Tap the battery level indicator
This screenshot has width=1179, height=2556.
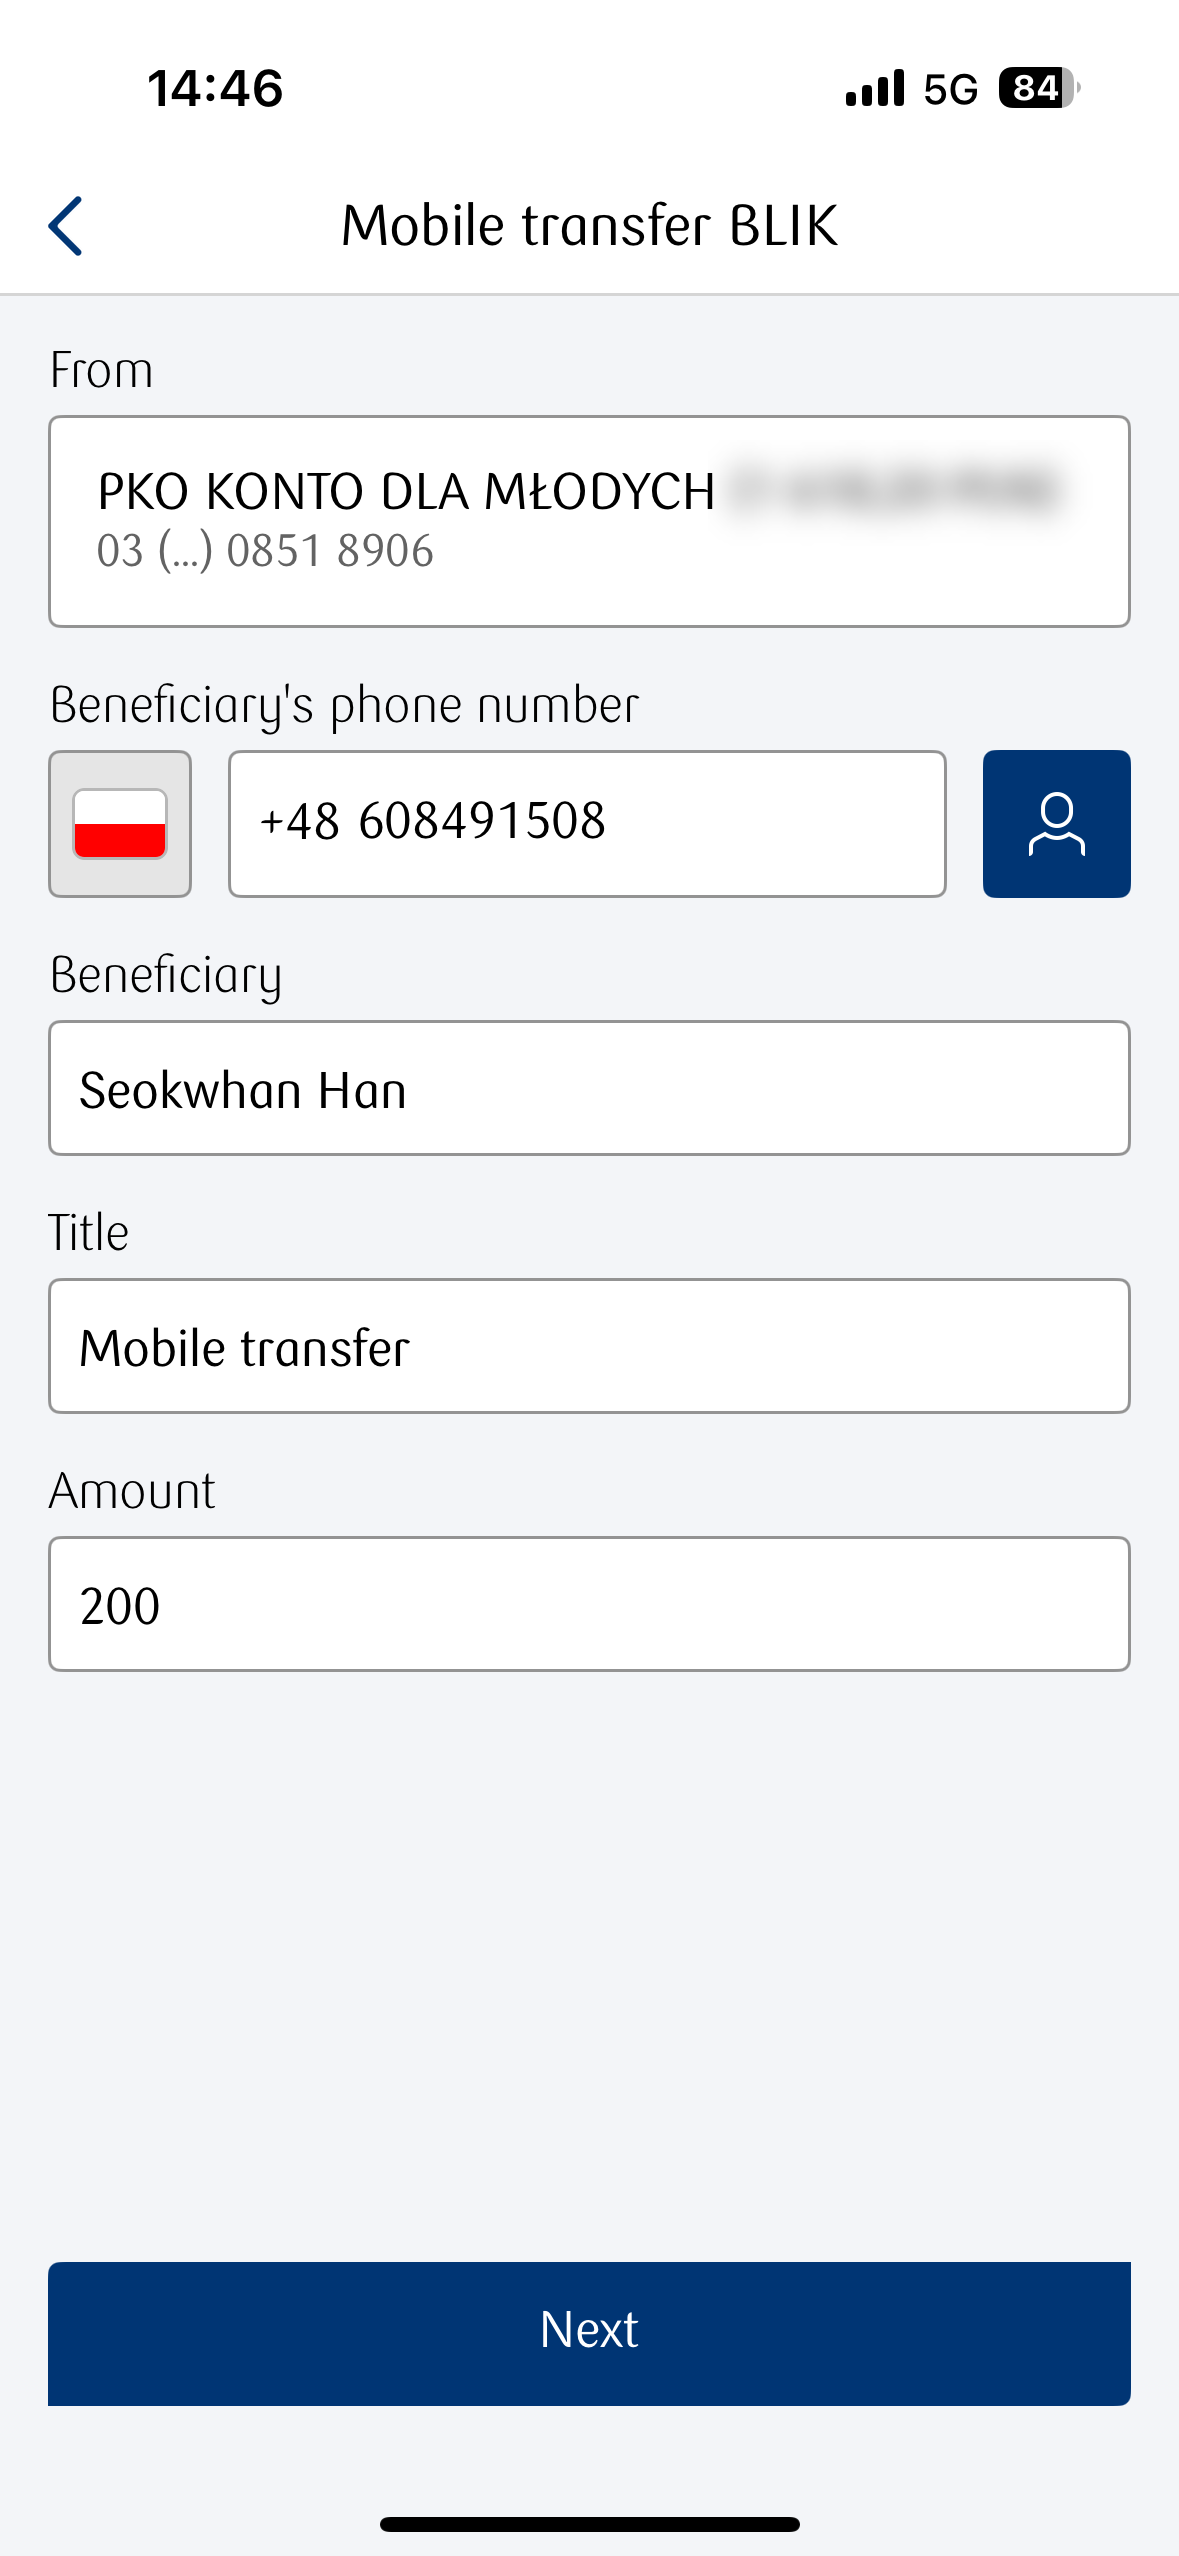pos(1038,88)
